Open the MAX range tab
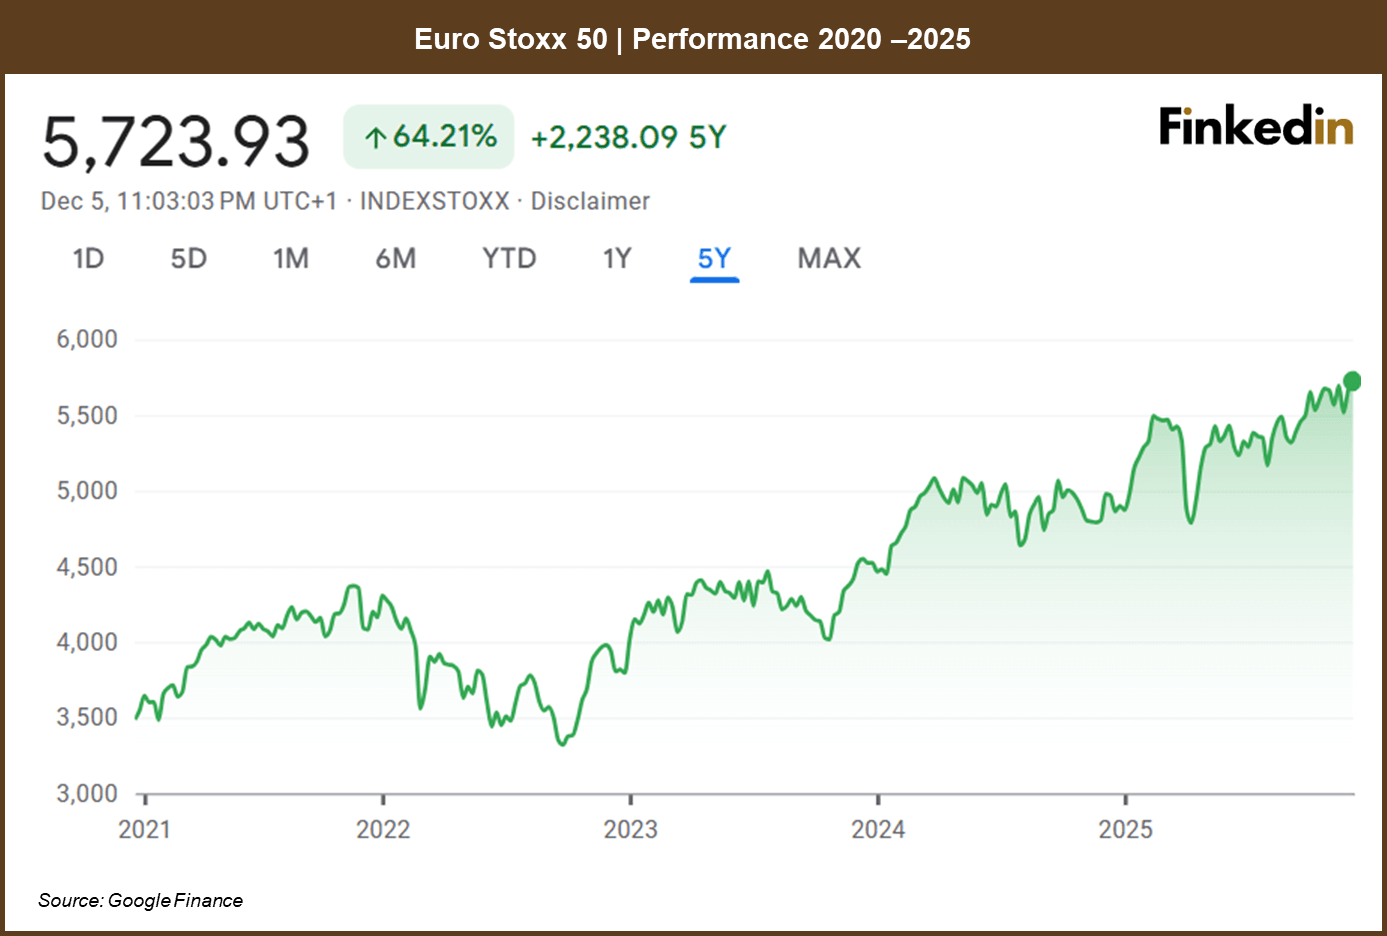Viewport: 1387px width, 936px height. coord(829,259)
